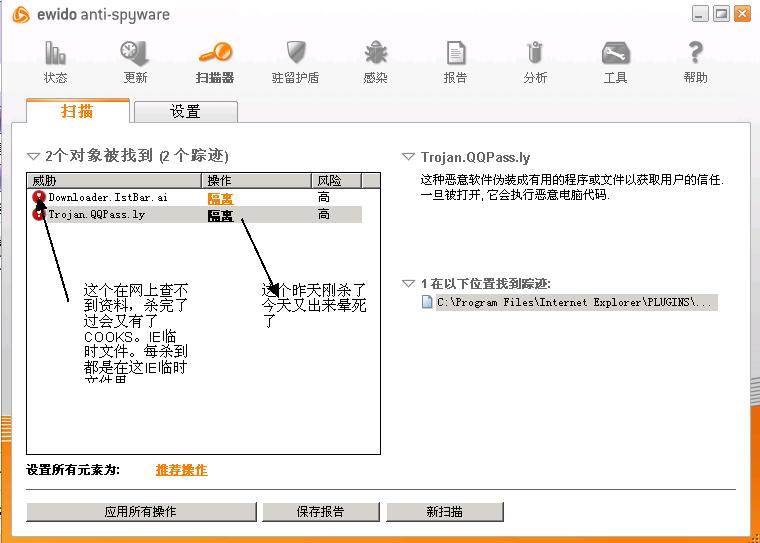Switch to the 设置 settings tab
The image size is (760, 543).
coord(186,112)
